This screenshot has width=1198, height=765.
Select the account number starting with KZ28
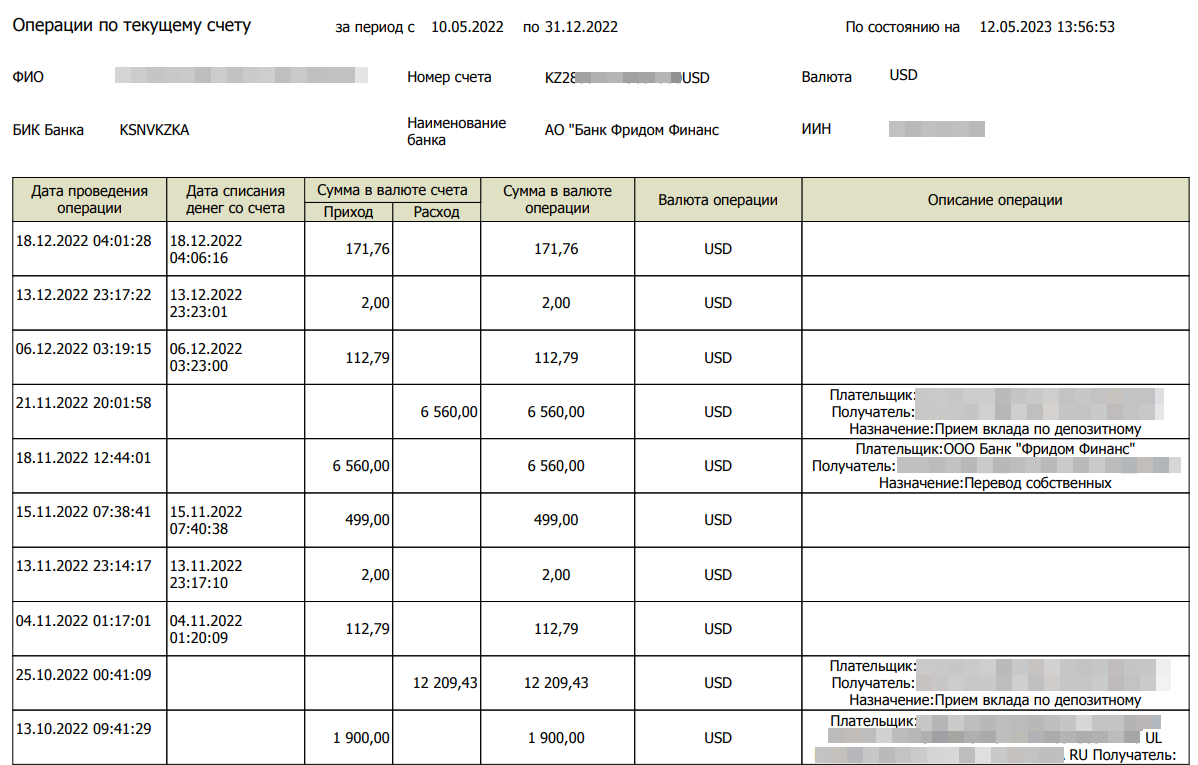627,78
